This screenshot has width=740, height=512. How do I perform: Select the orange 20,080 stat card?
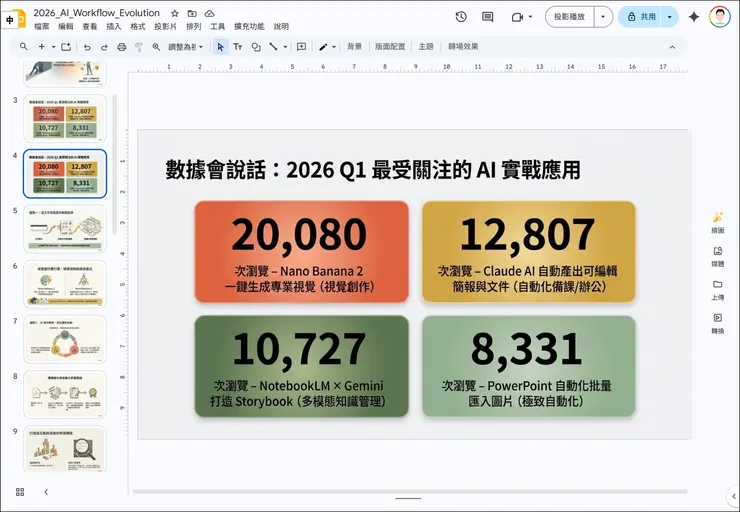302,252
